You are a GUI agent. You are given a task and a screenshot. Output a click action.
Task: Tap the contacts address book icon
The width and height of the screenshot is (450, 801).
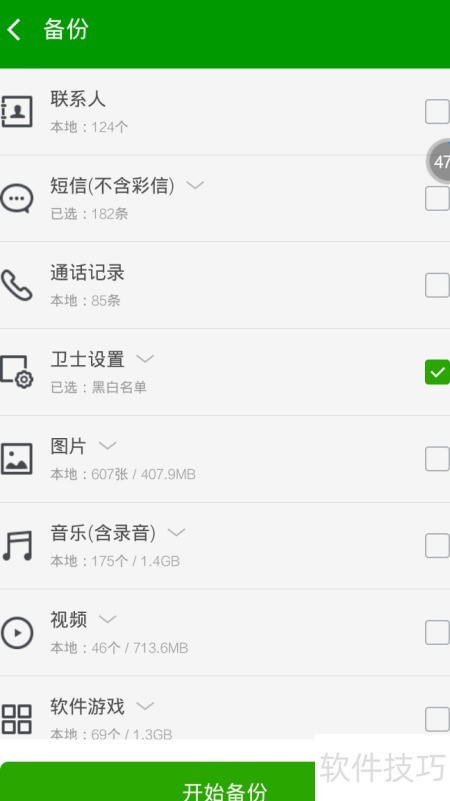tap(16, 111)
